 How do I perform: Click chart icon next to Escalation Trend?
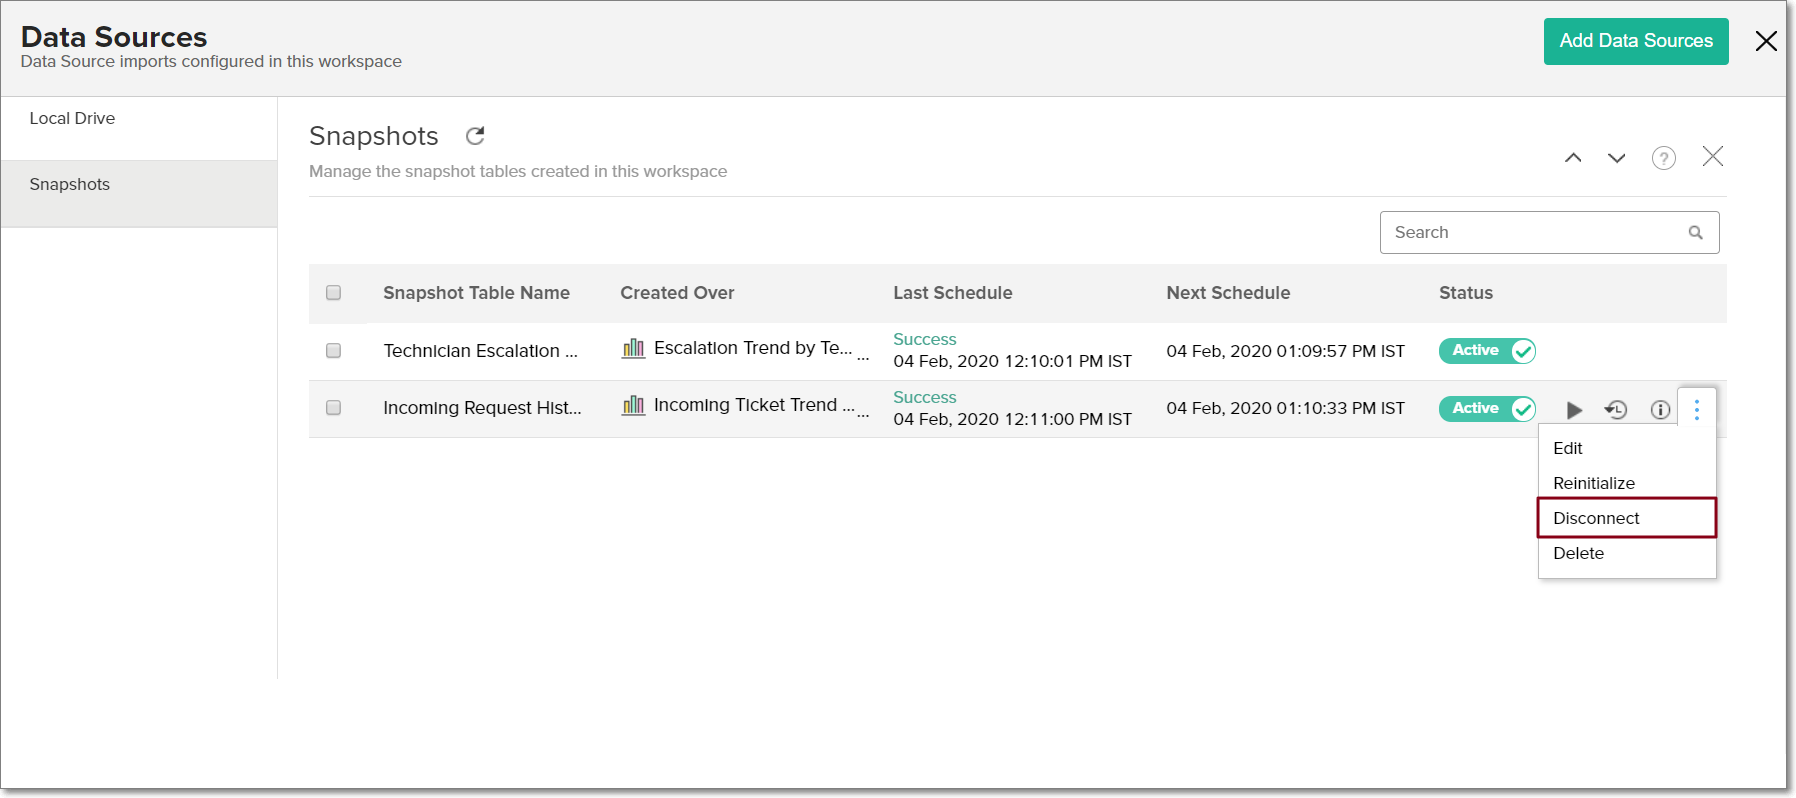633,348
